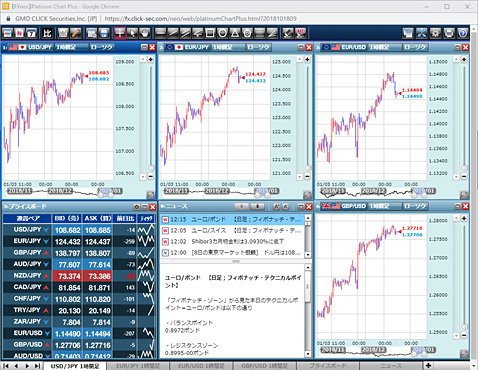
Task: Select the triangle drawing tool
Action: [x=235, y=33]
